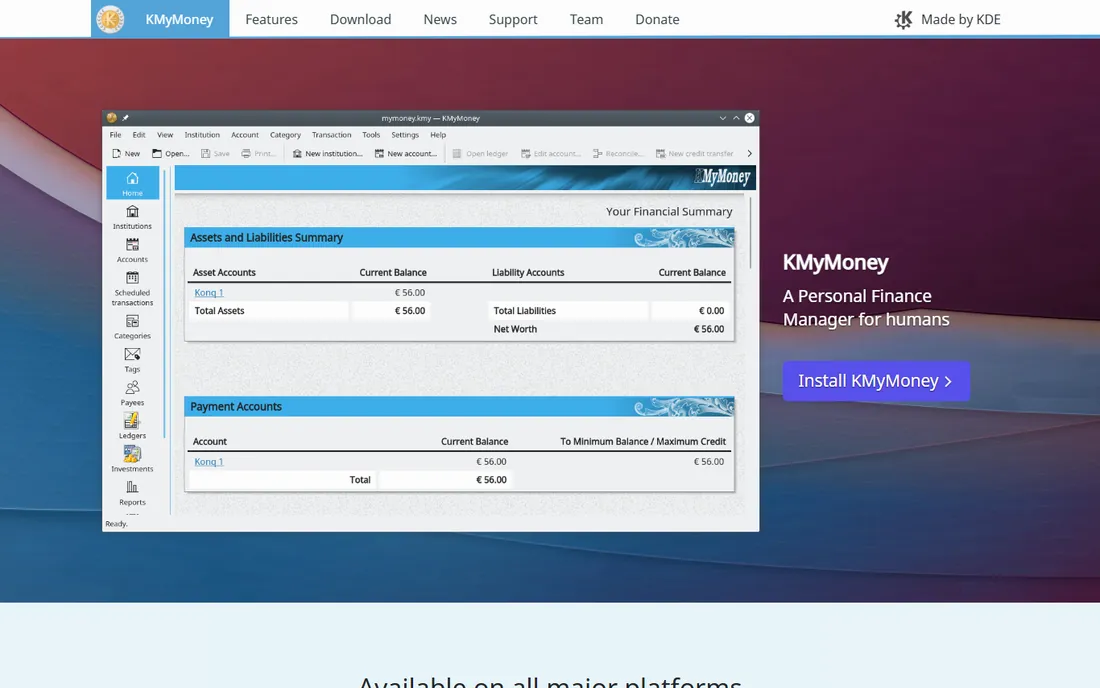Click 'To Minimum Balance / Maximum Credit' column header
1100x688 pixels.
coord(643,441)
